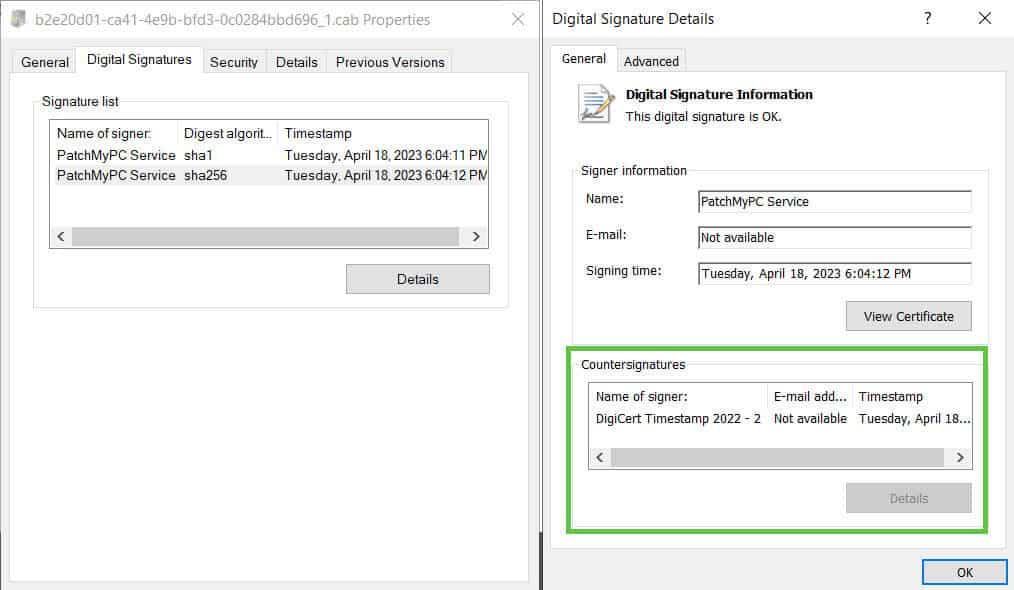Screen dimensions: 1014x590
Task: Close the cab Properties window
Action: (x=518, y=19)
